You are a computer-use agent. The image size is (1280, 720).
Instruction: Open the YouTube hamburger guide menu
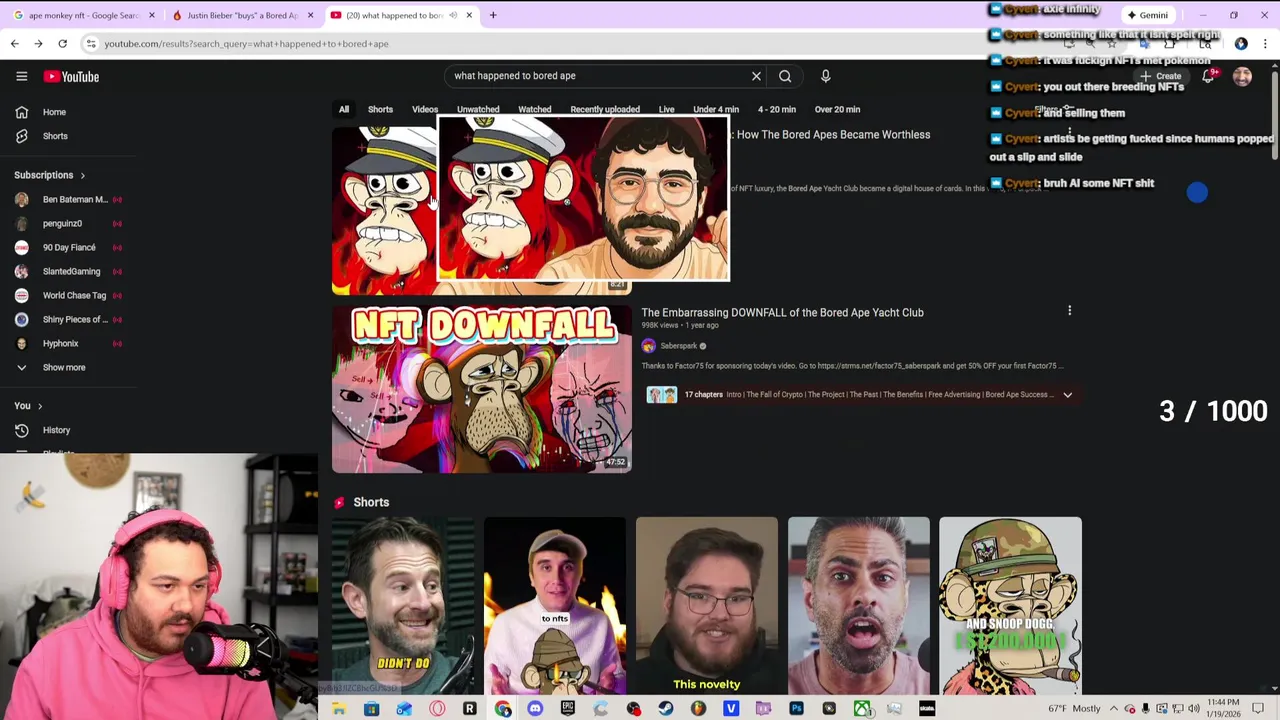click(x=21, y=76)
